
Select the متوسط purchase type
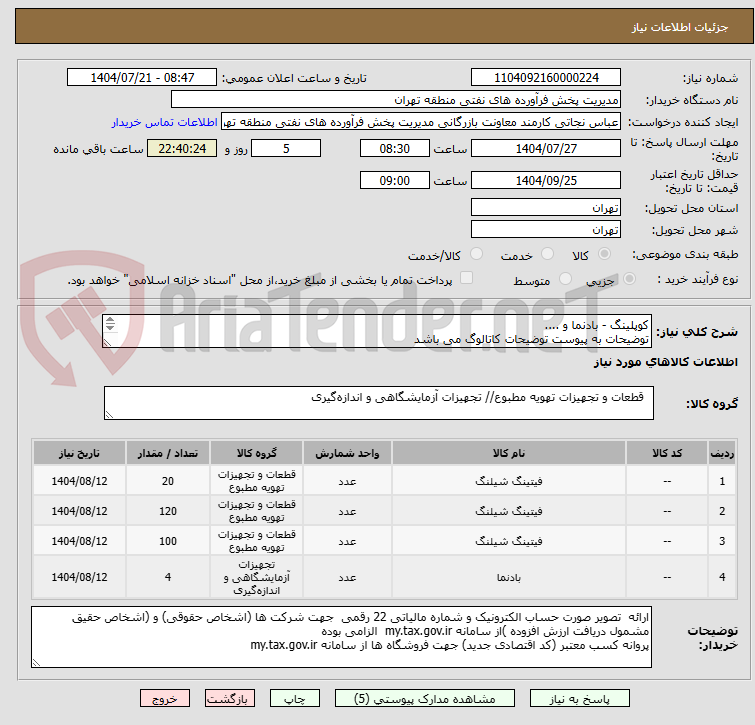[567, 280]
